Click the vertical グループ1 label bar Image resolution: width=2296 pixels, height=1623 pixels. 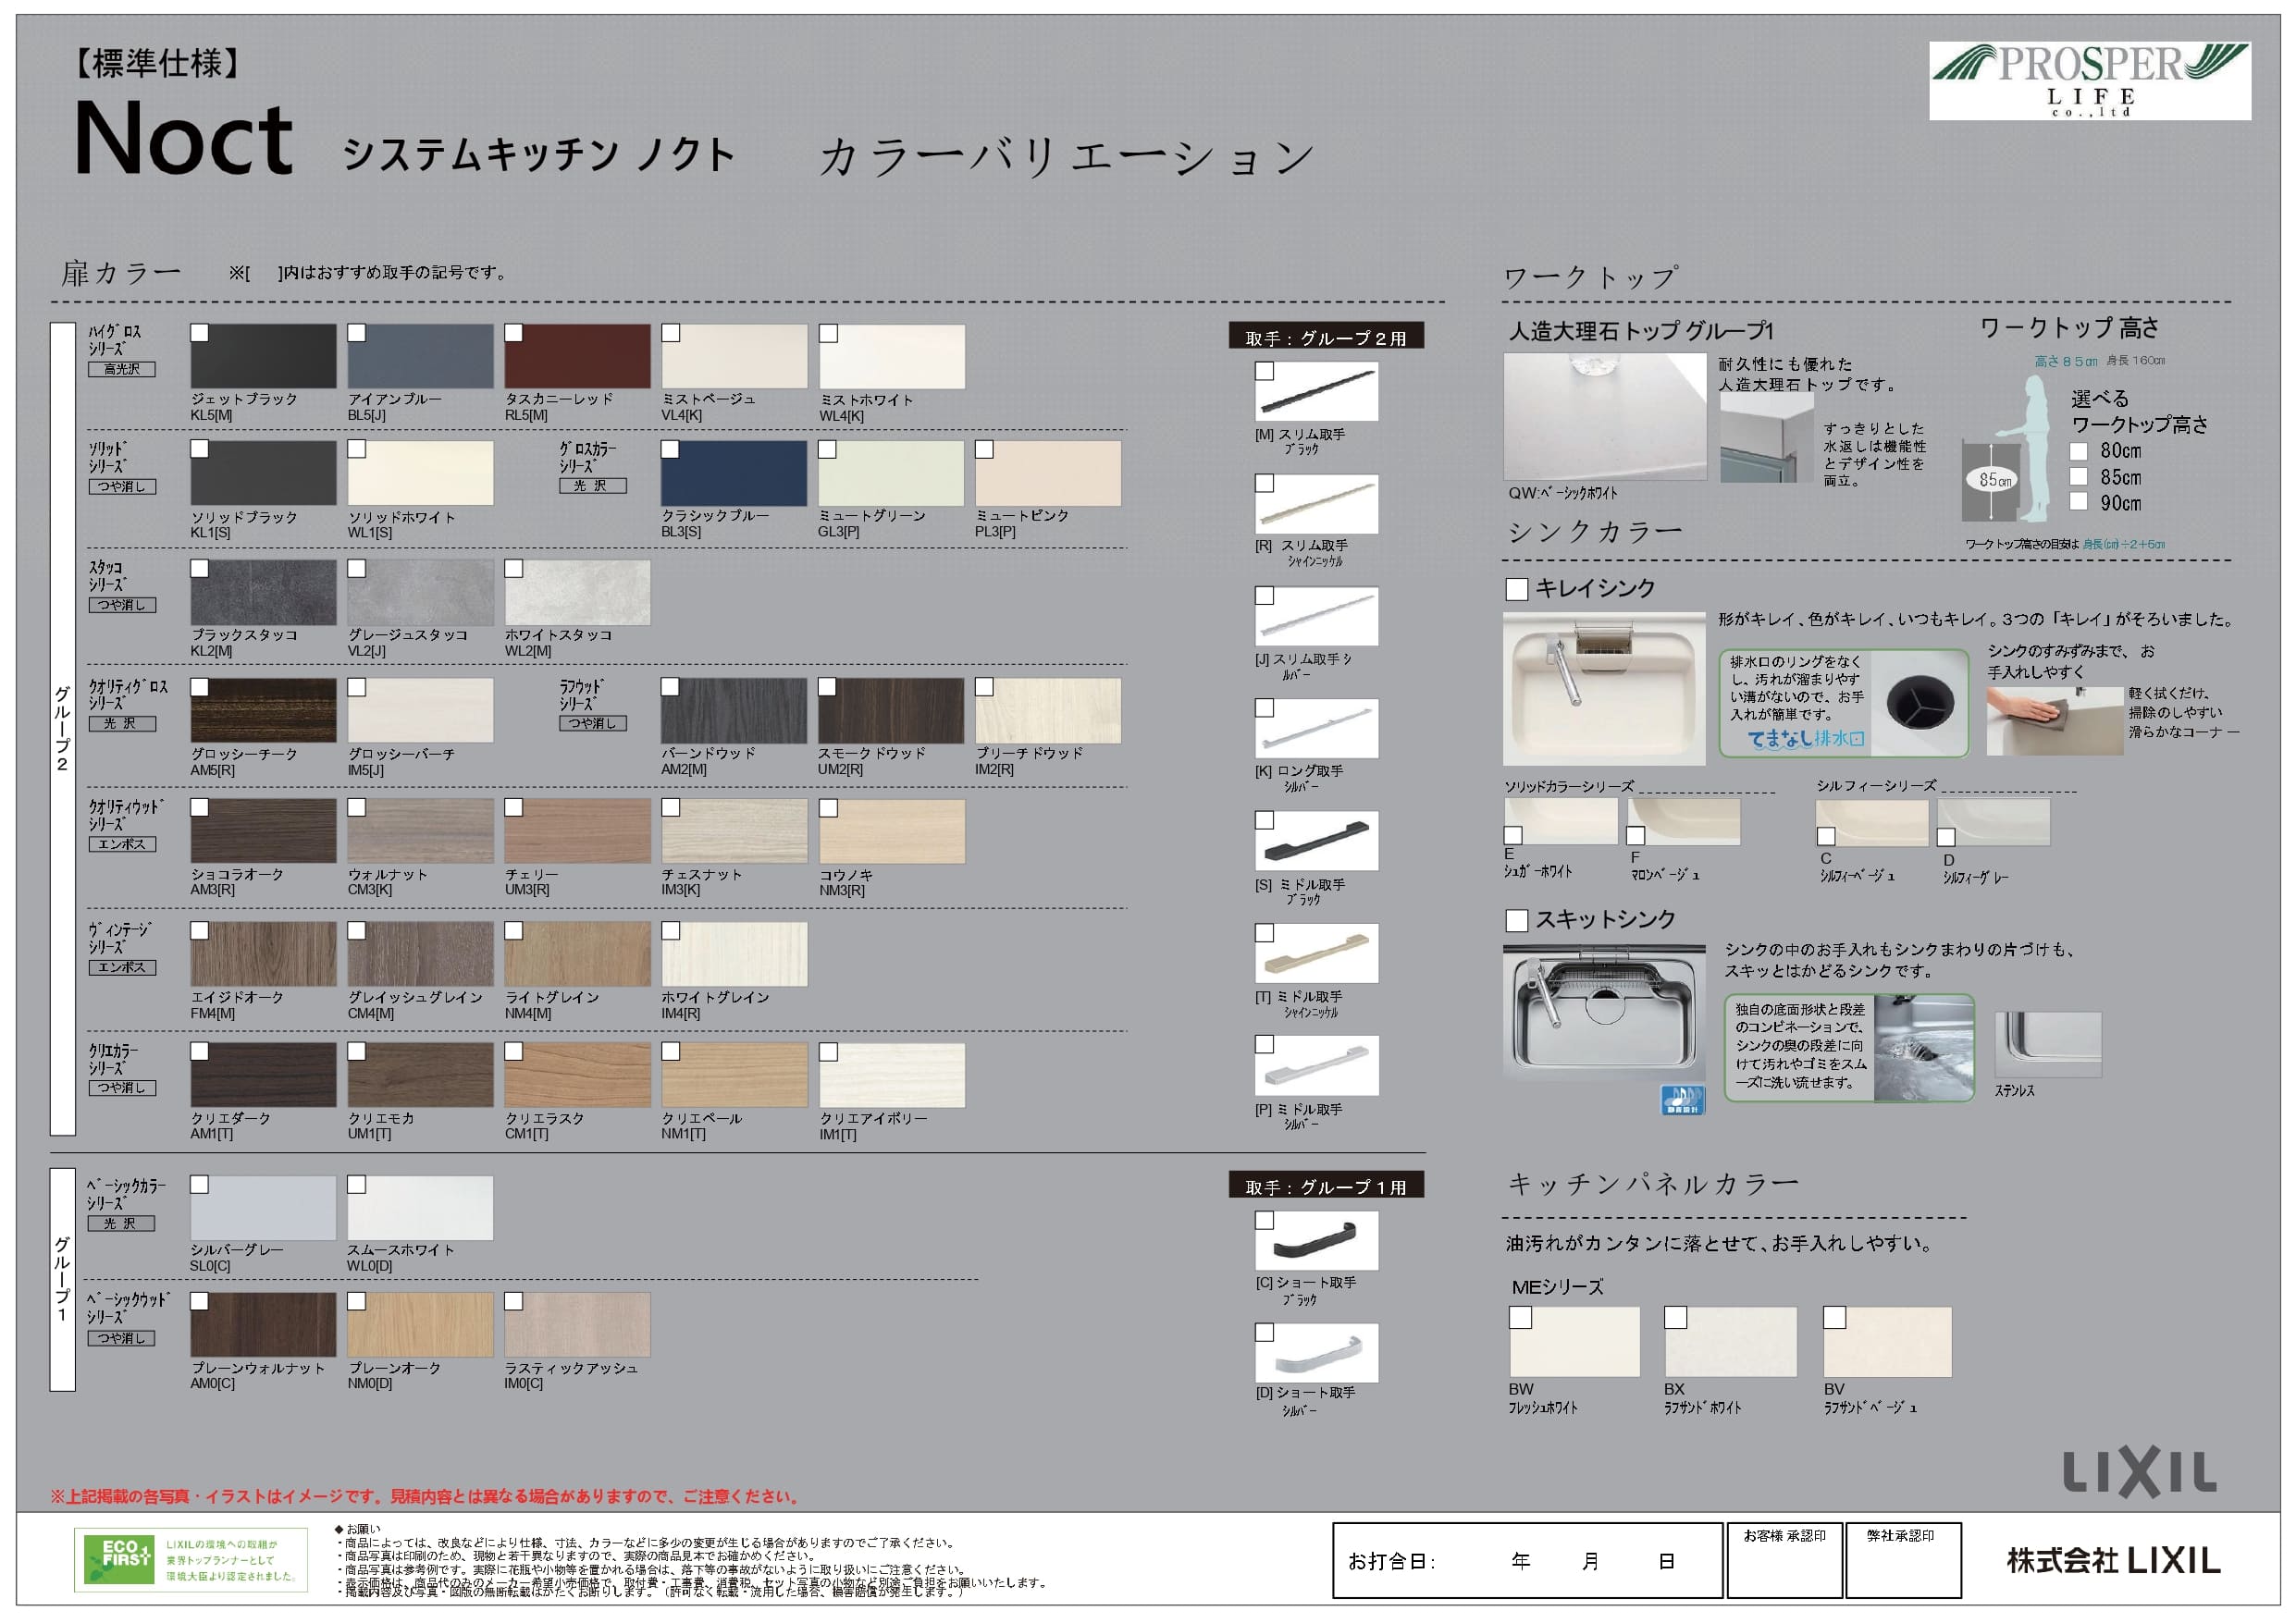(62, 1279)
